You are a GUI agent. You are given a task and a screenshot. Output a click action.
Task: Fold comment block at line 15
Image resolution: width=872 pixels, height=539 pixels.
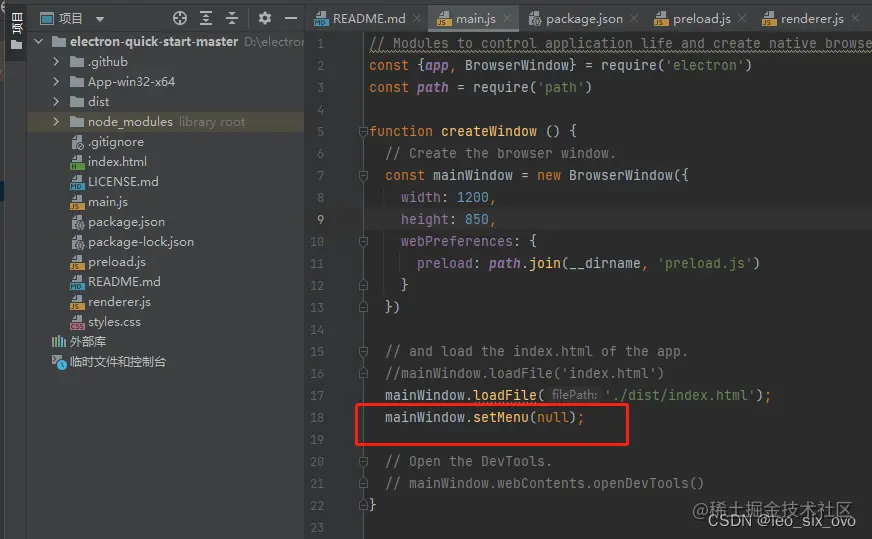(x=363, y=352)
